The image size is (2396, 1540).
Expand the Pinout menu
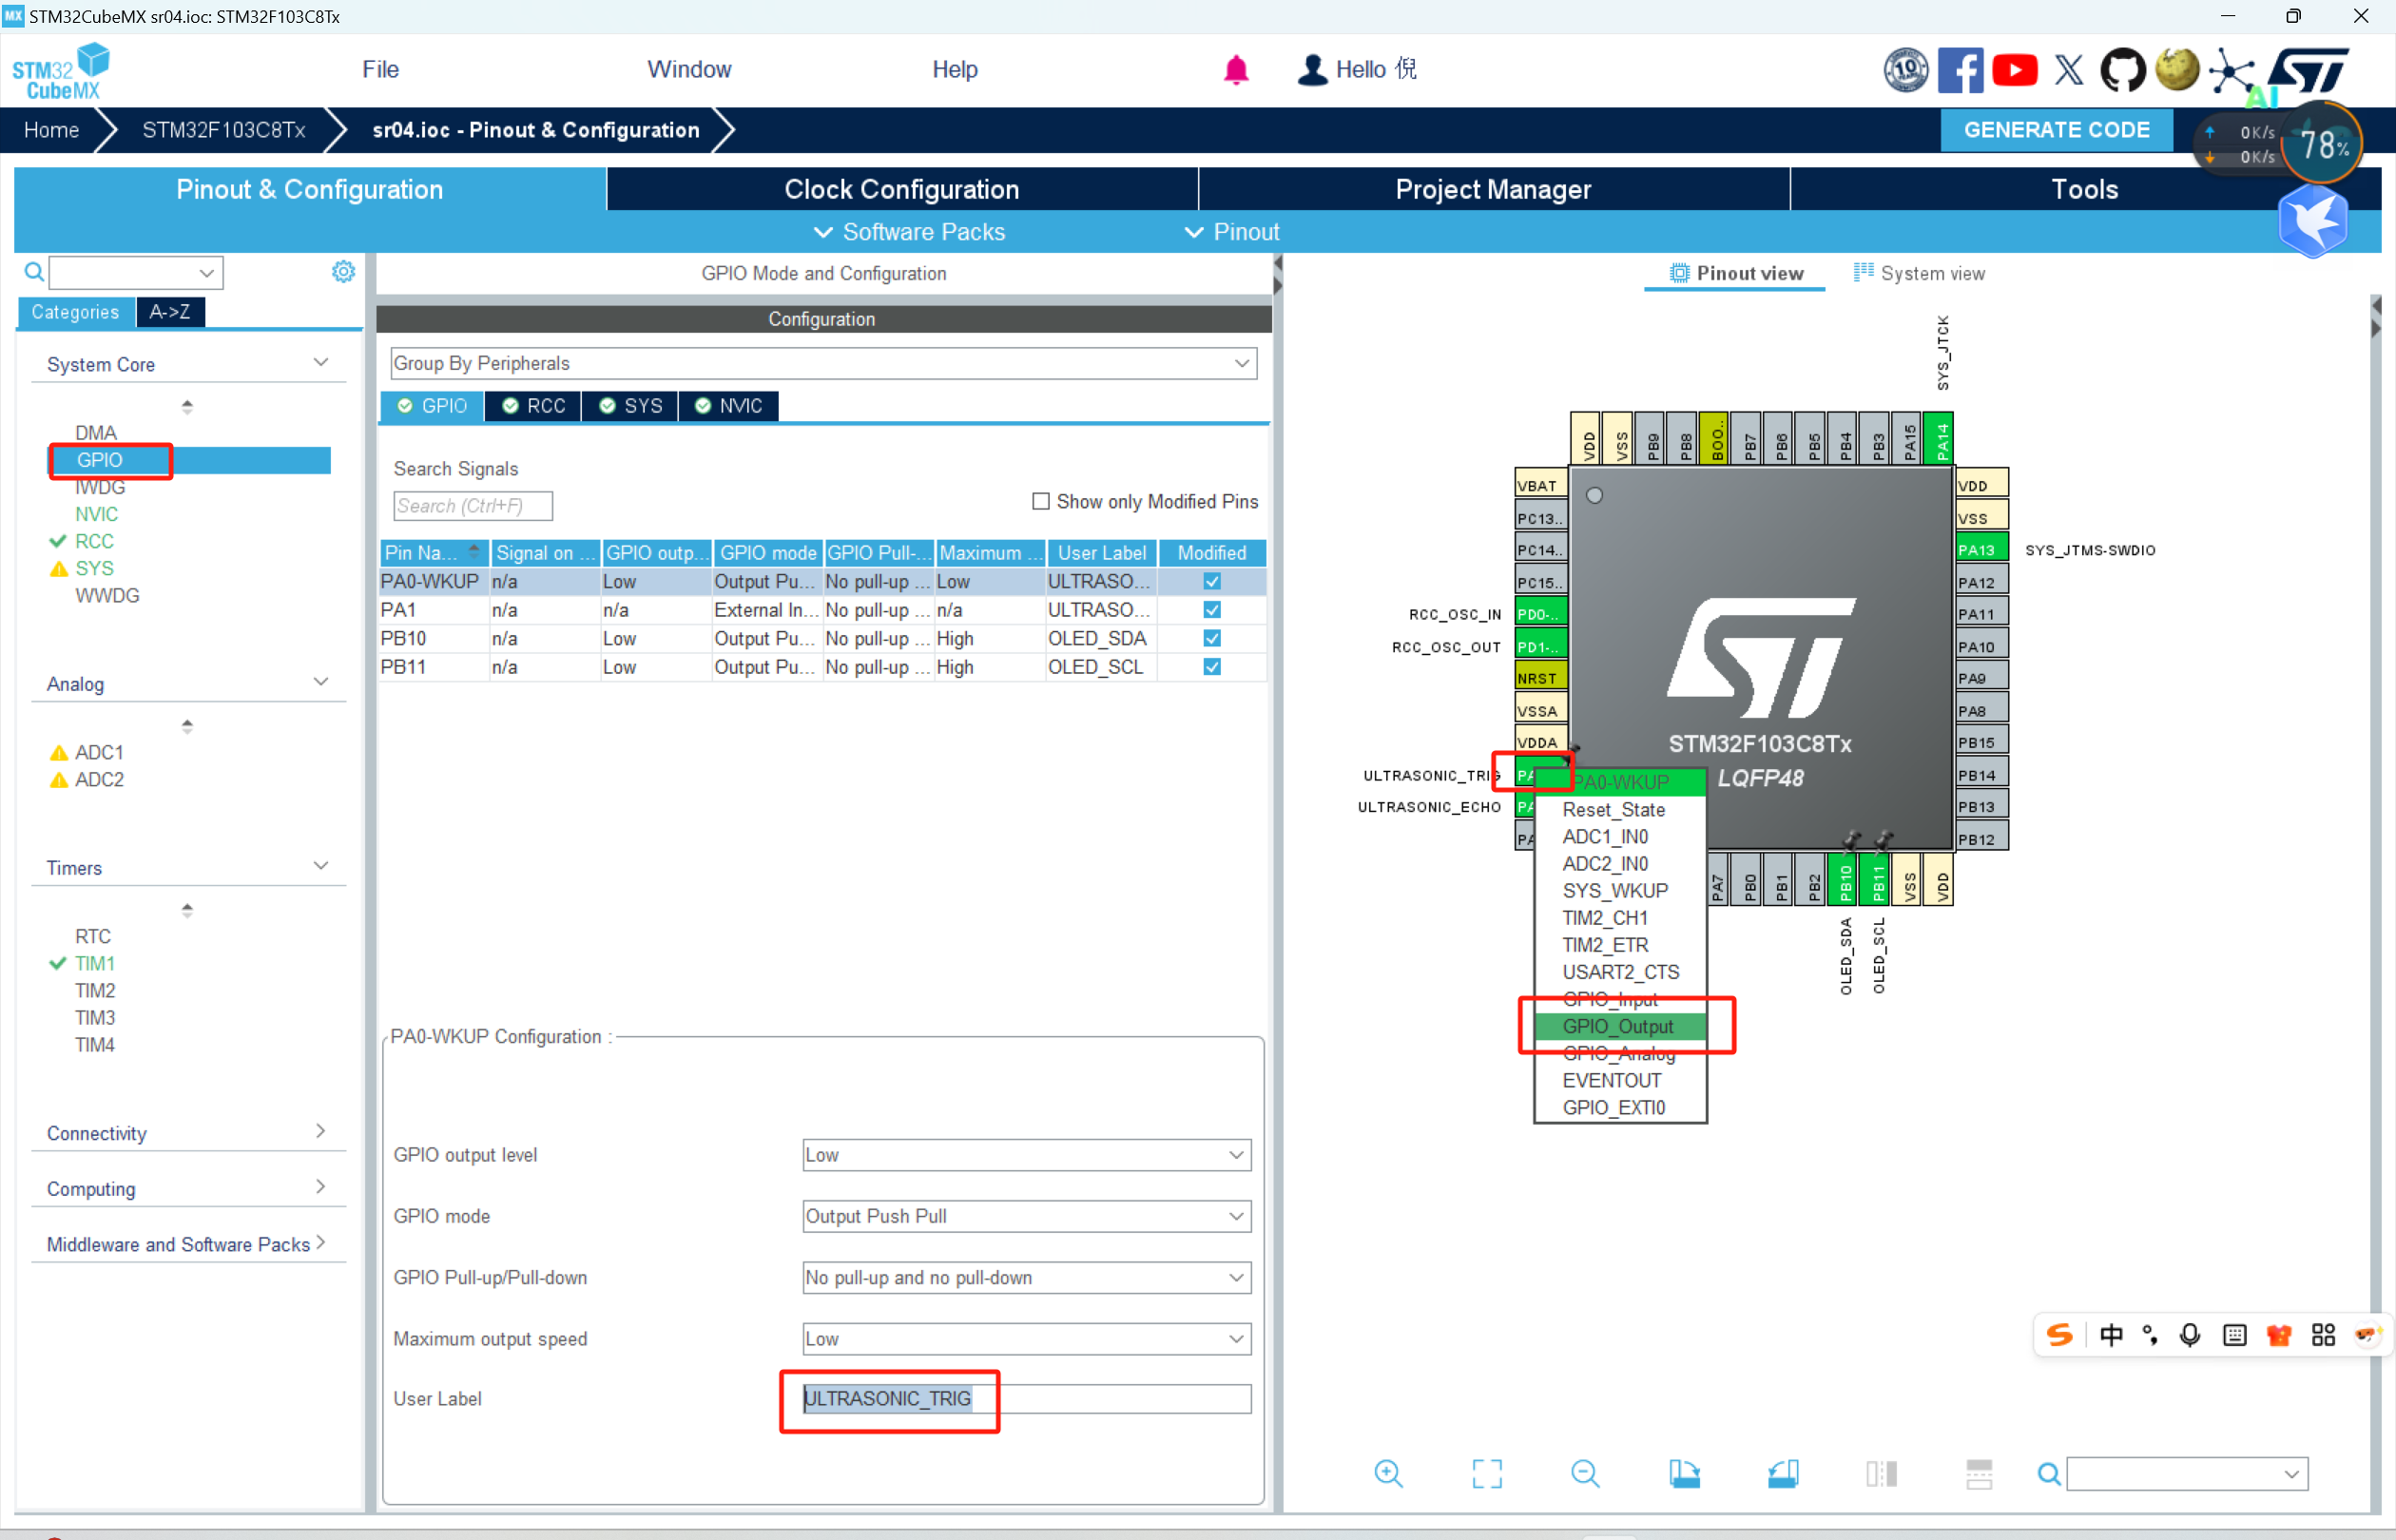point(1232,232)
